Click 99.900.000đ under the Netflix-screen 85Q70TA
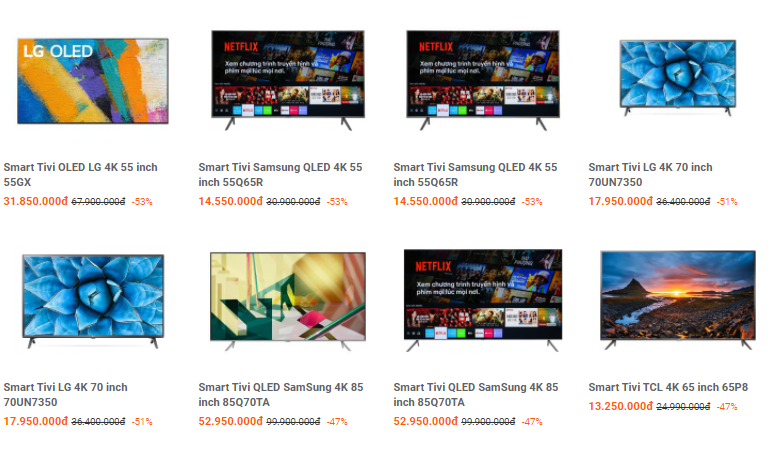This screenshot has width=768, height=463. click(x=488, y=422)
